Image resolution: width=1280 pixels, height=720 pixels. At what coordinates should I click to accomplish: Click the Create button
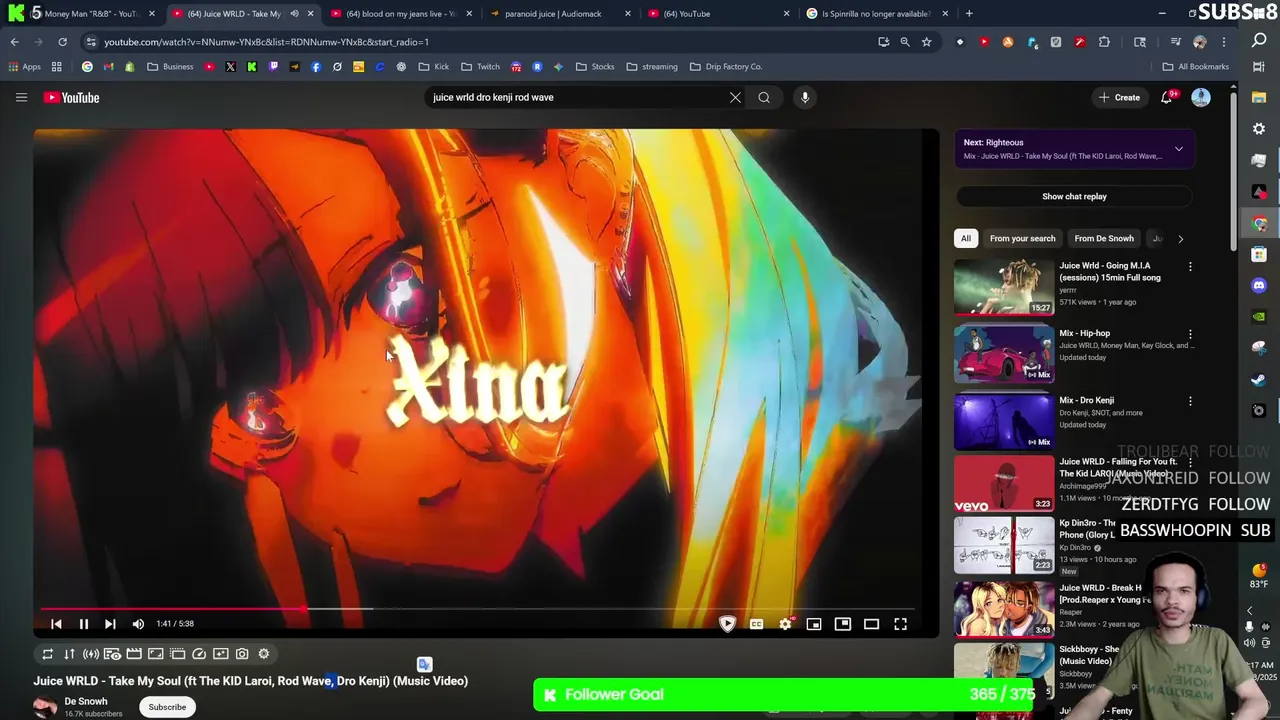point(1119,97)
